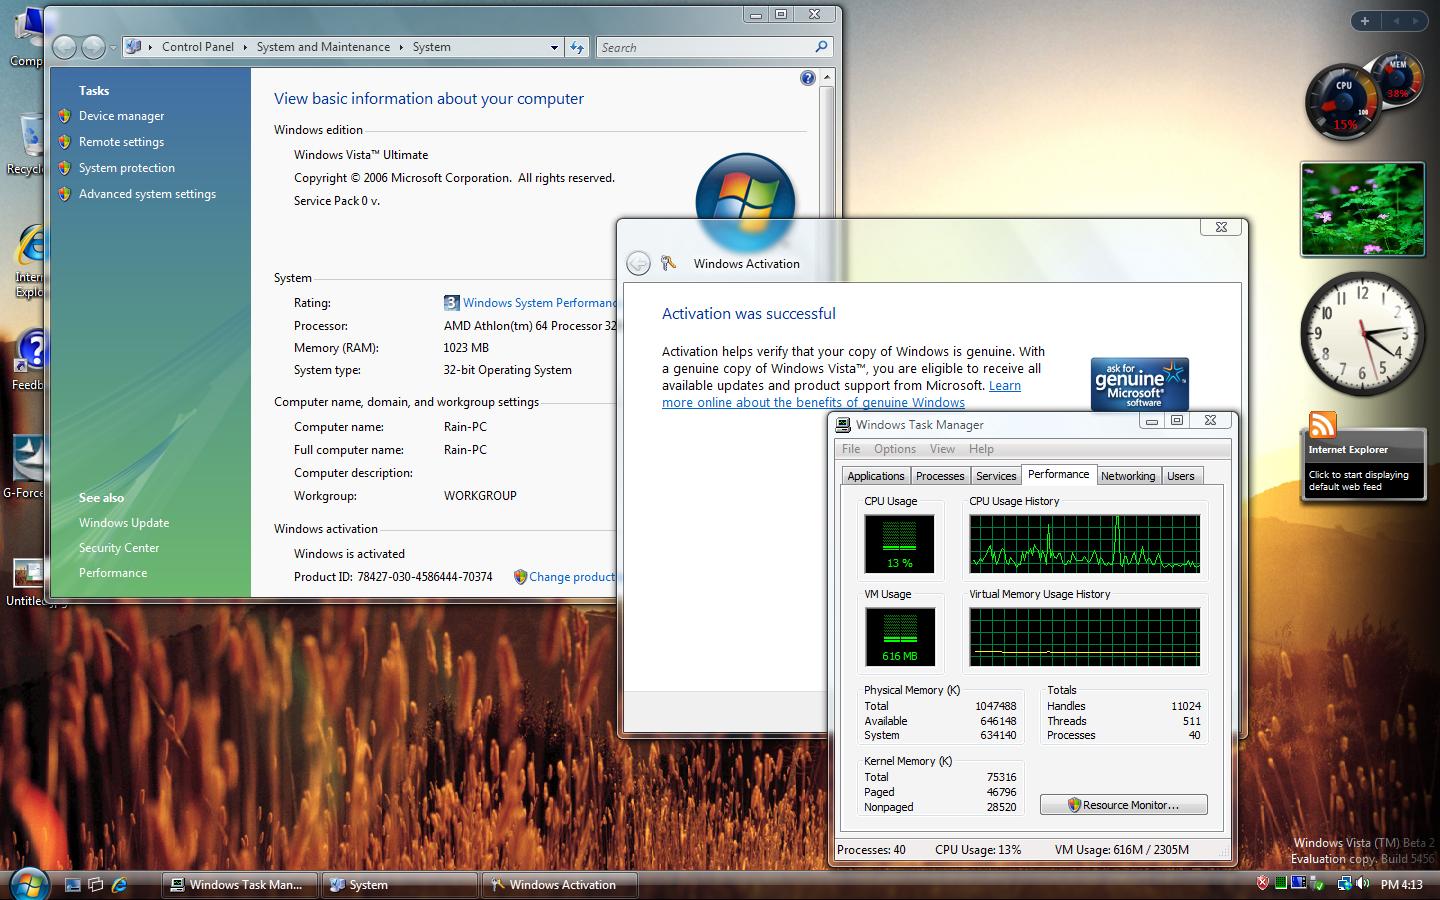The width and height of the screenshot is (1440, 900).
Task: Click the sidebar add gadget plus button
Action: (1364, 21)
